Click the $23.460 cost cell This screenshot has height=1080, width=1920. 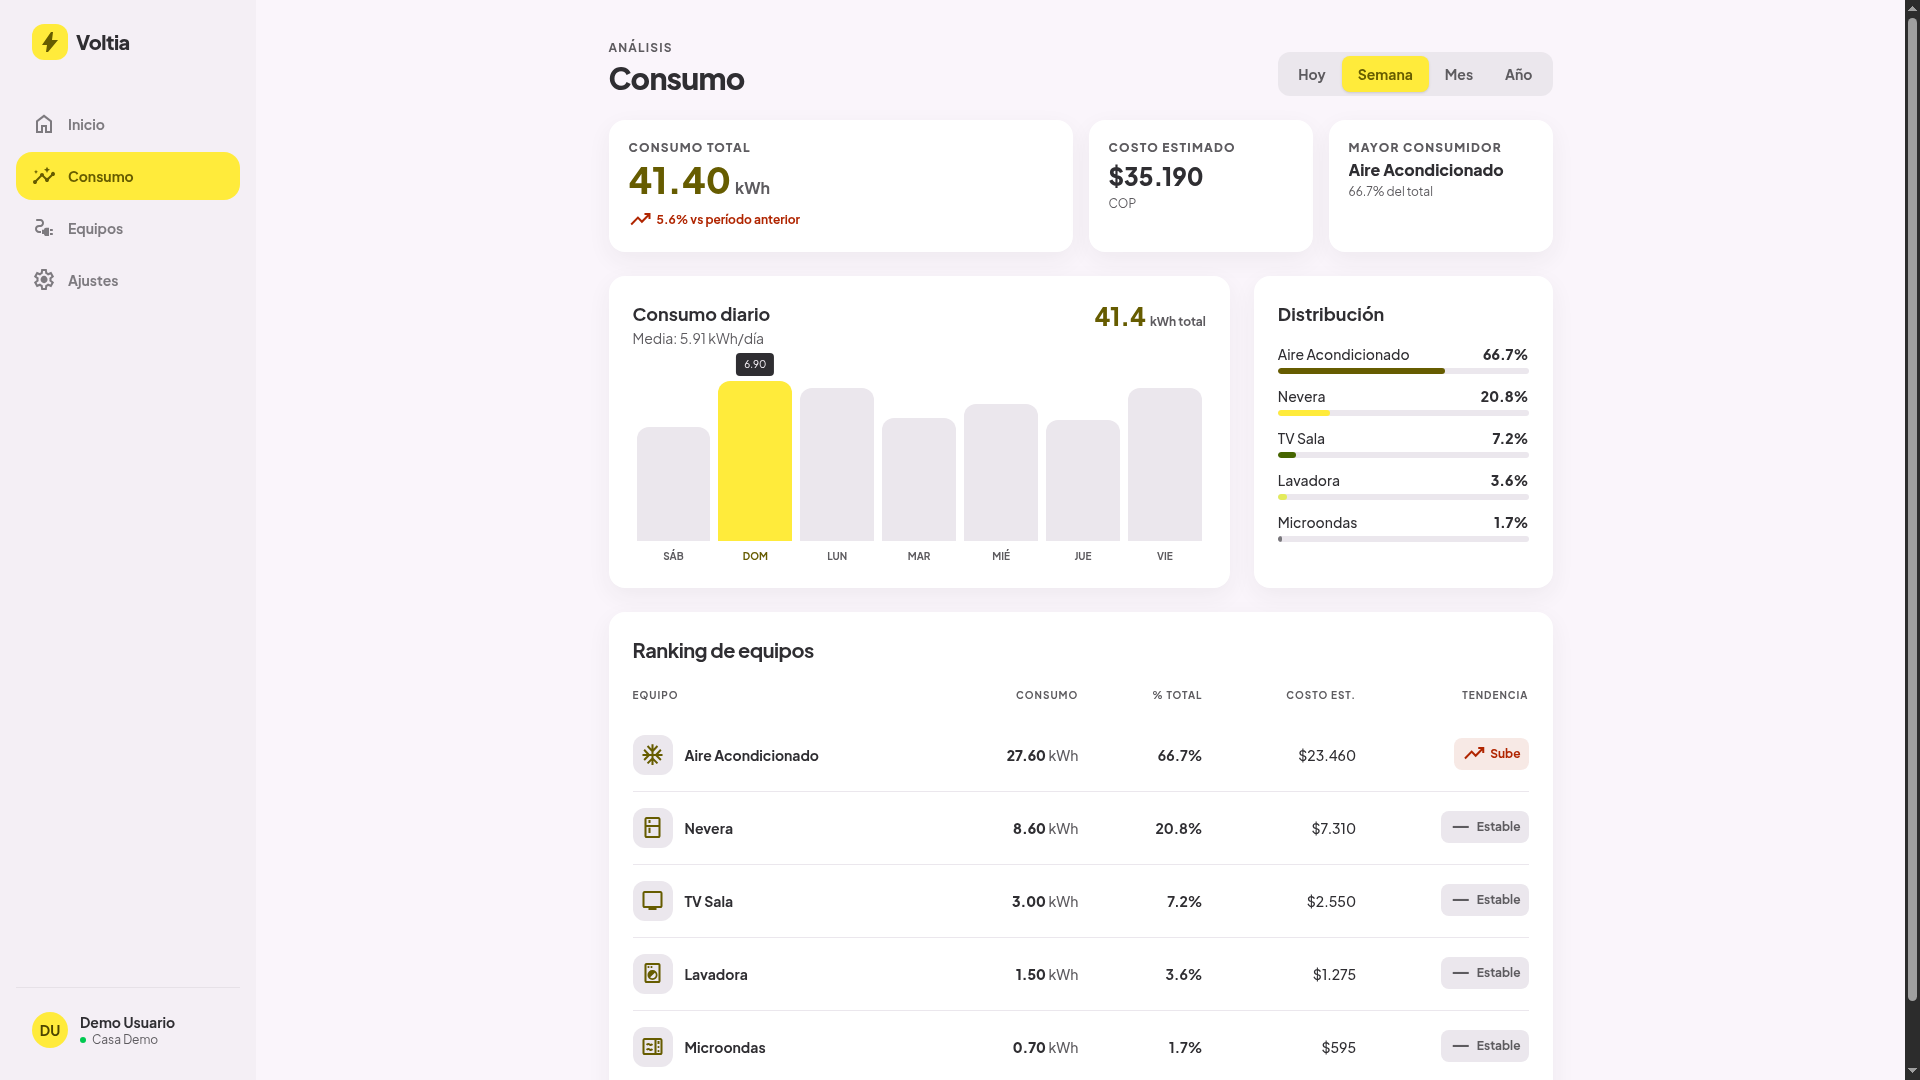pos(1327,755)
